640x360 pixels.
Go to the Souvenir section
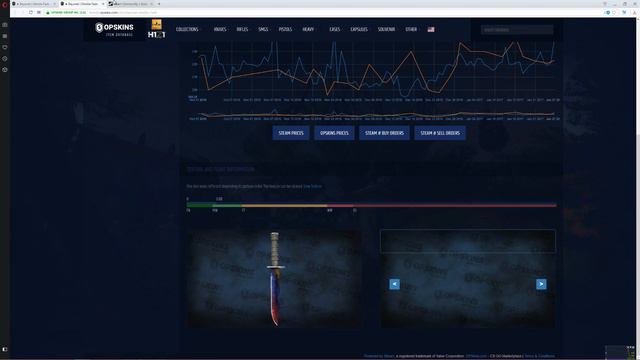tap(386, 29)
